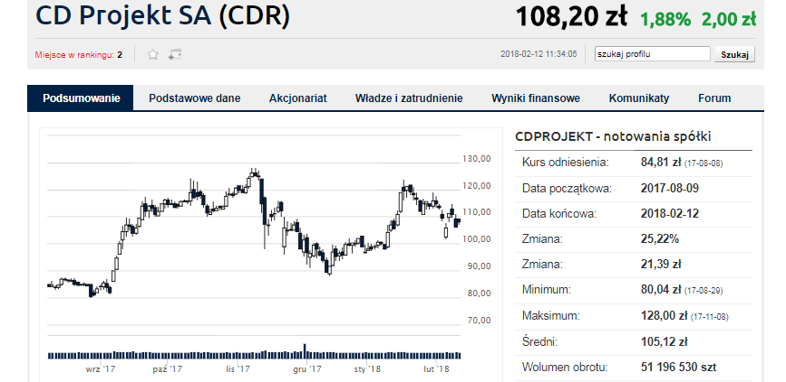Open the Komunikaty tab
The image size is (786, 382).
639,98
